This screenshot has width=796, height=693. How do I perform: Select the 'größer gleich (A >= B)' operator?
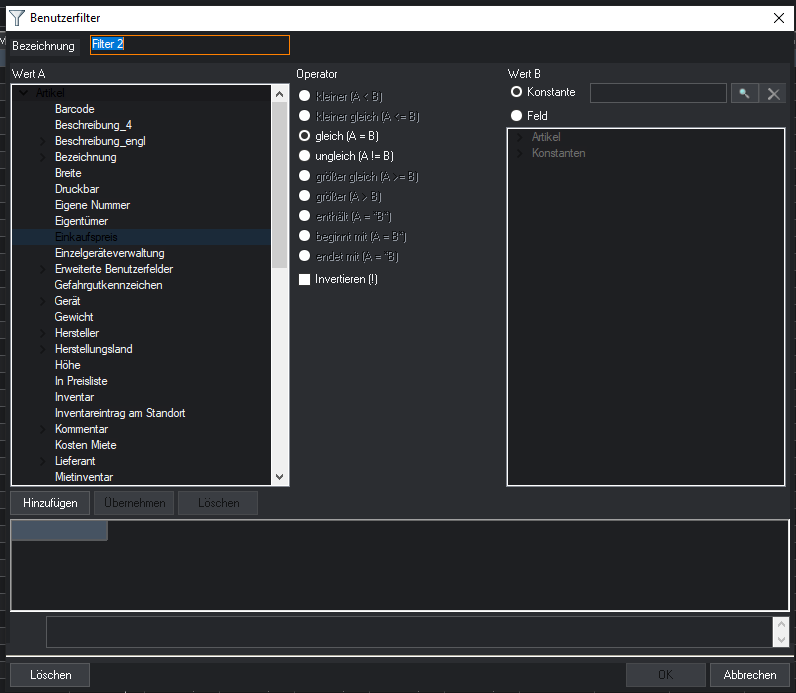305,176
